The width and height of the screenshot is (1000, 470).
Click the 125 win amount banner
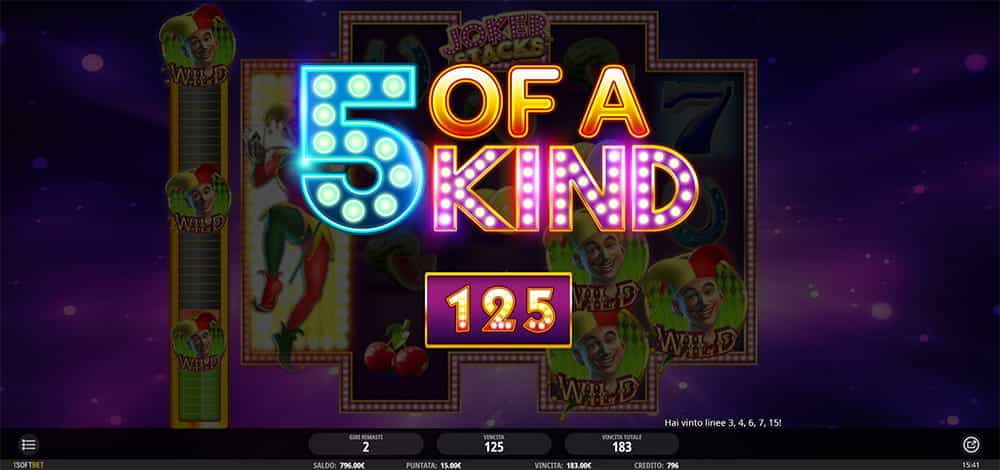(x=498, y=310)
